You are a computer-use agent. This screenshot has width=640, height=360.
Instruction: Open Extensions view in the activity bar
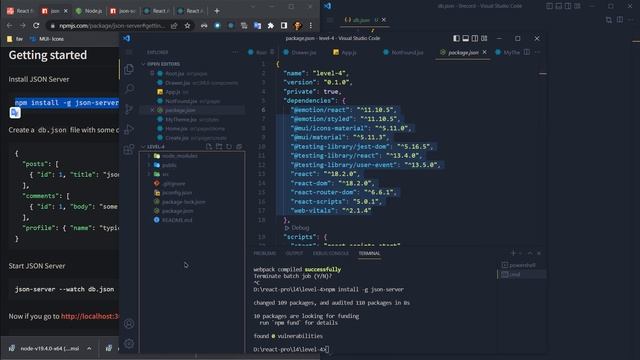click(x=129, y=149)
